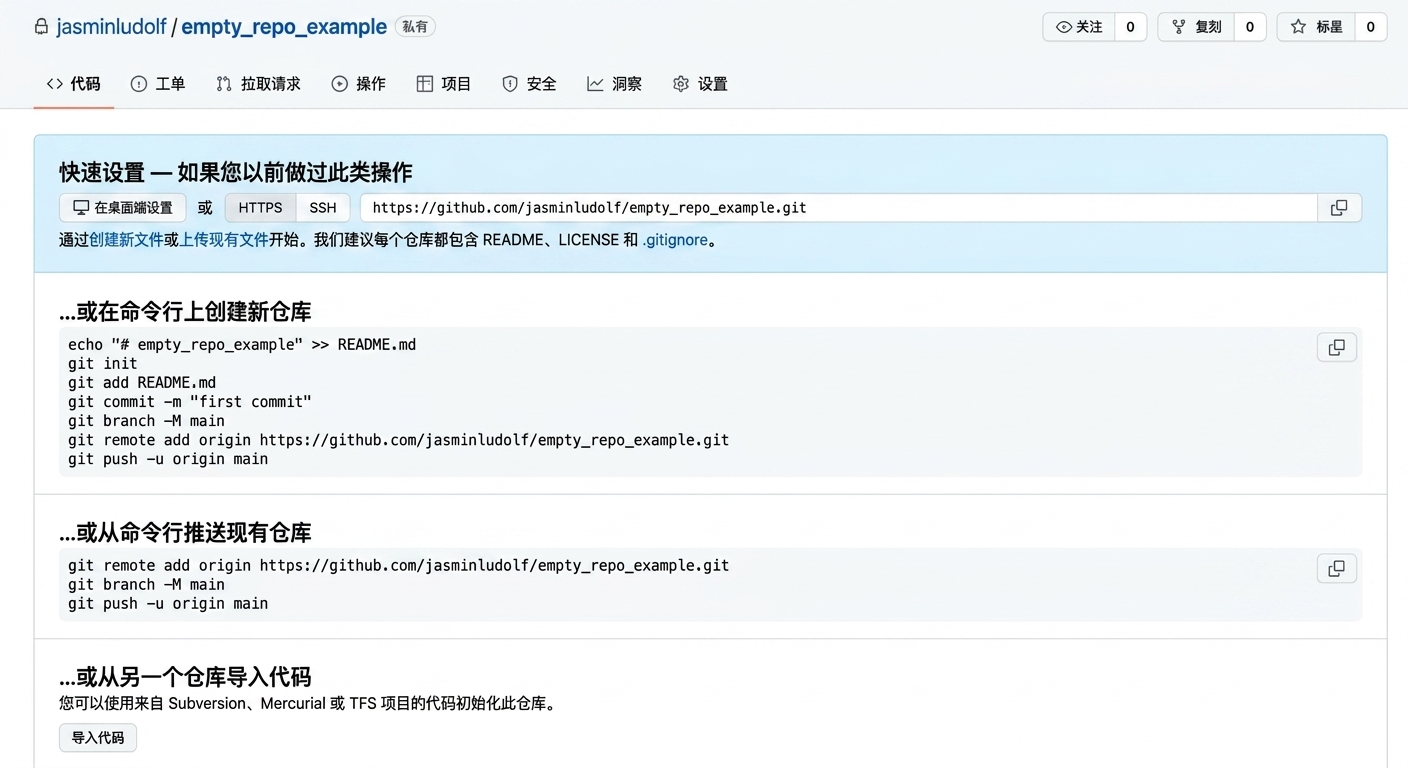
Task: Open the 安全 security tab
Action: tap(529, 84)
